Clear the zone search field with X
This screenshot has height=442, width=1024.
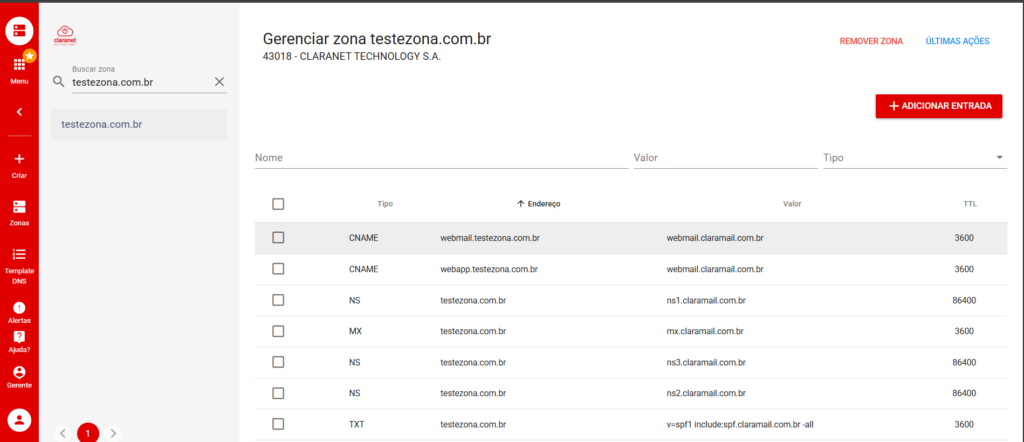click(x=220, y=81)
